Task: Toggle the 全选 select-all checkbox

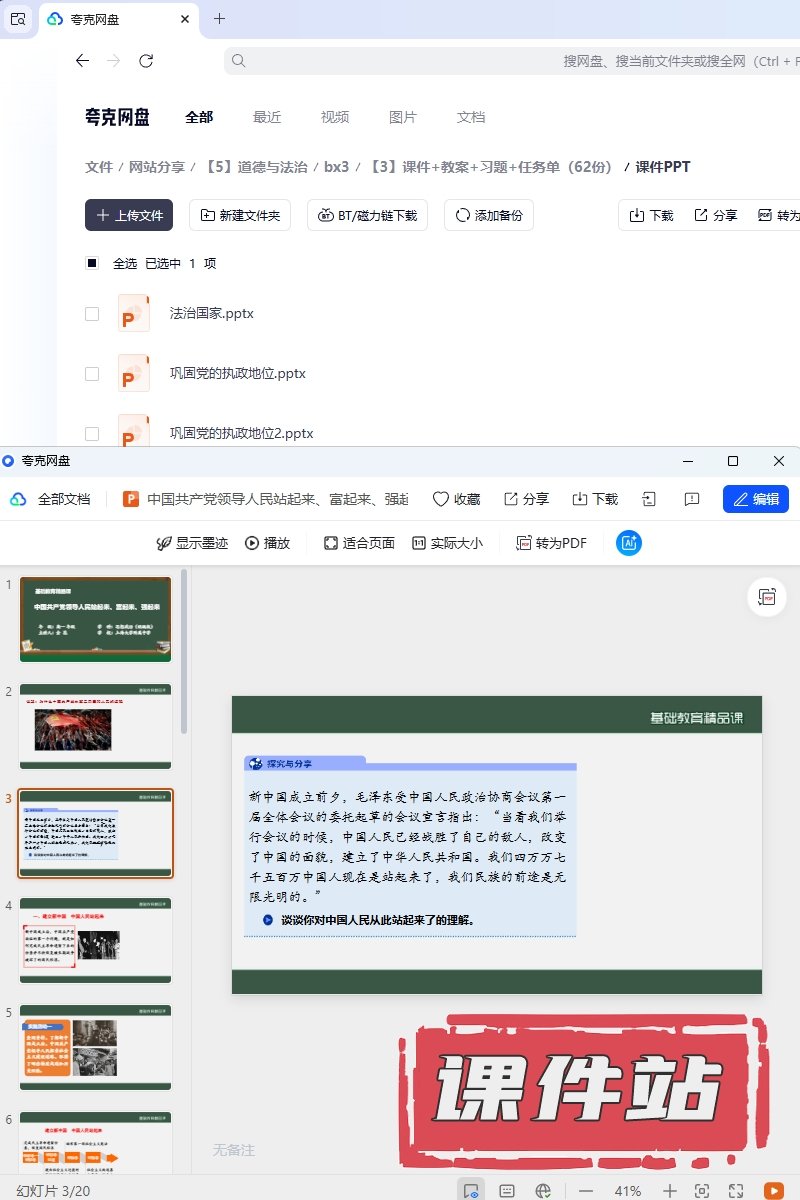Action: (92, 263)
